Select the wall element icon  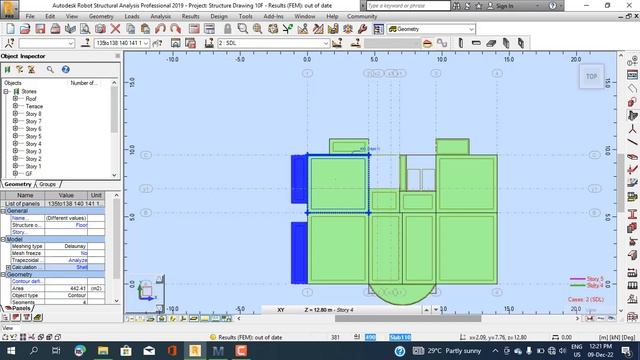506,43
